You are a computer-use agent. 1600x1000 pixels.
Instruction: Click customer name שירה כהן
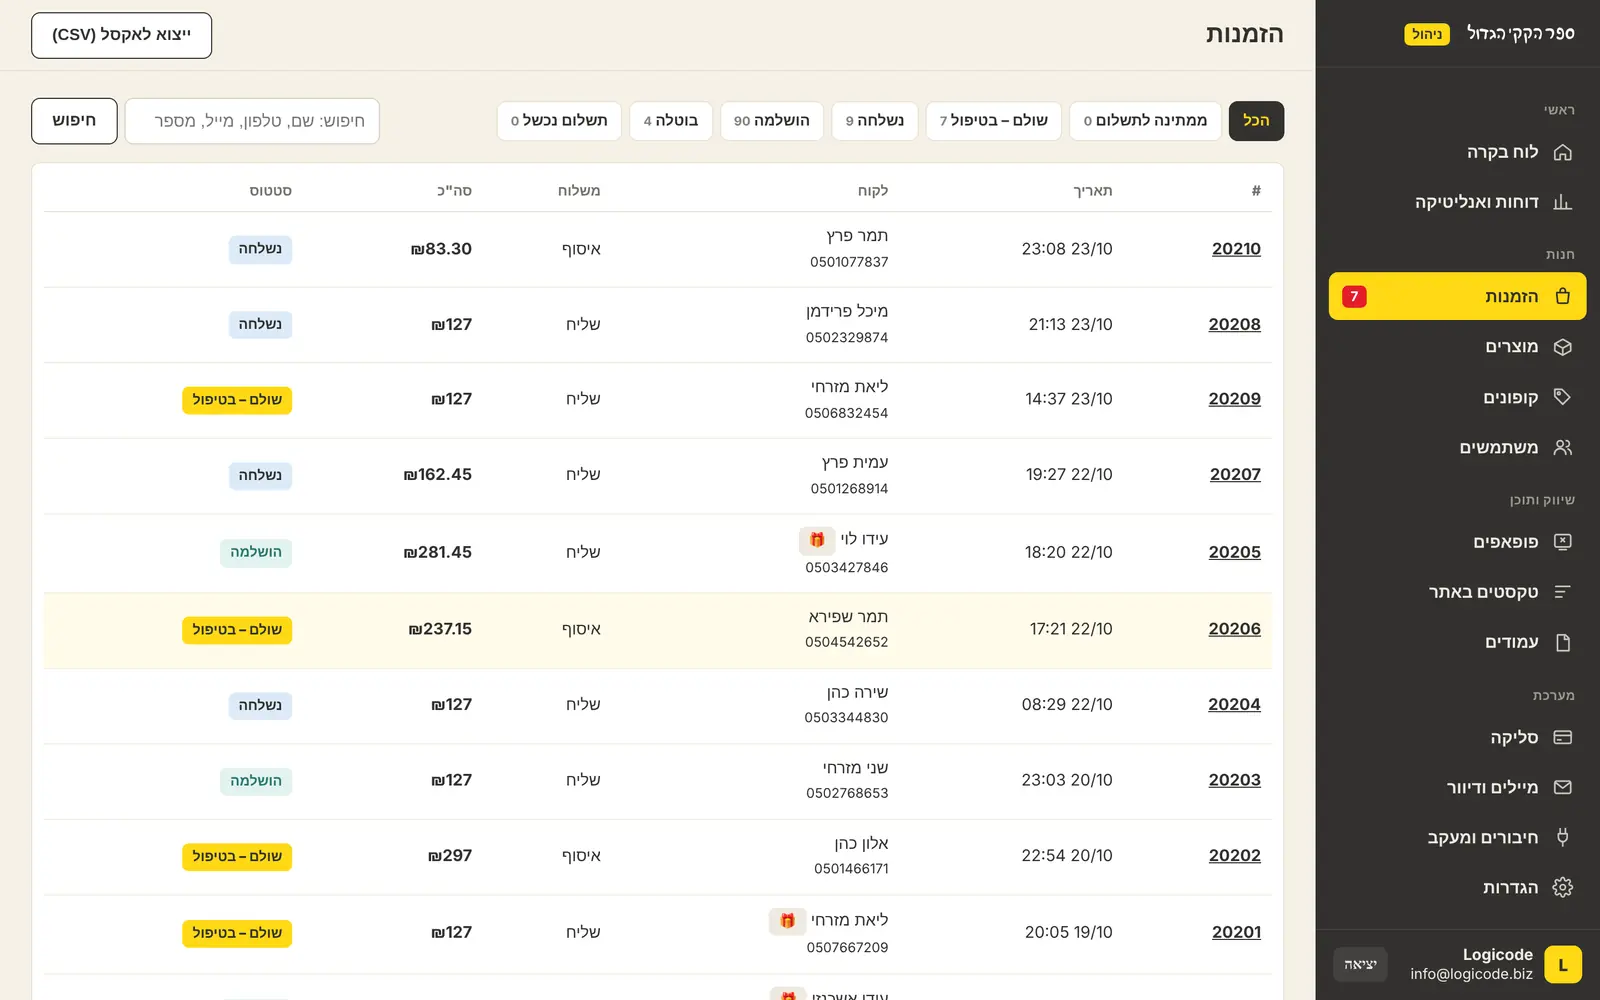(857, 692)
